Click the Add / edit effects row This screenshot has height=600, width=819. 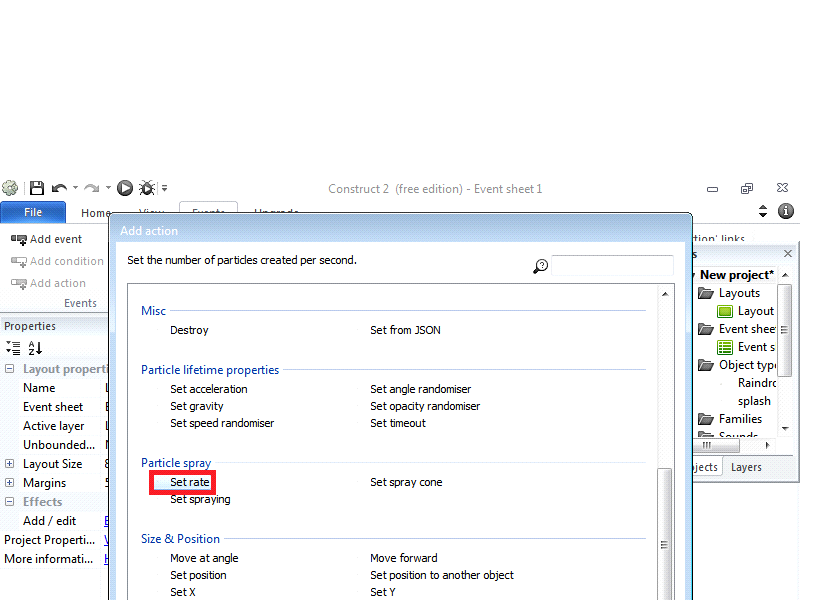(x=54, y=521)
